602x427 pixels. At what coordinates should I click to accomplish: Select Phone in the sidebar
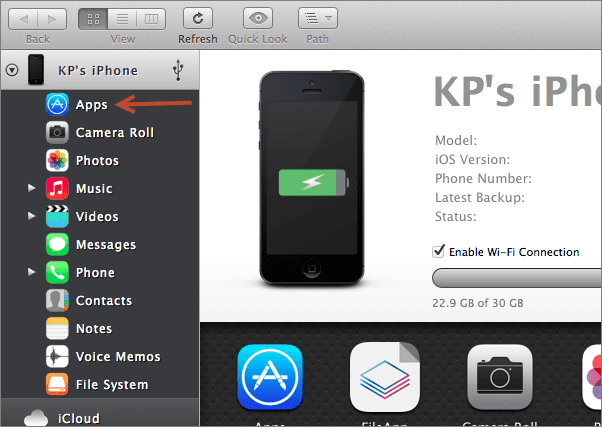tap(95, 273)
